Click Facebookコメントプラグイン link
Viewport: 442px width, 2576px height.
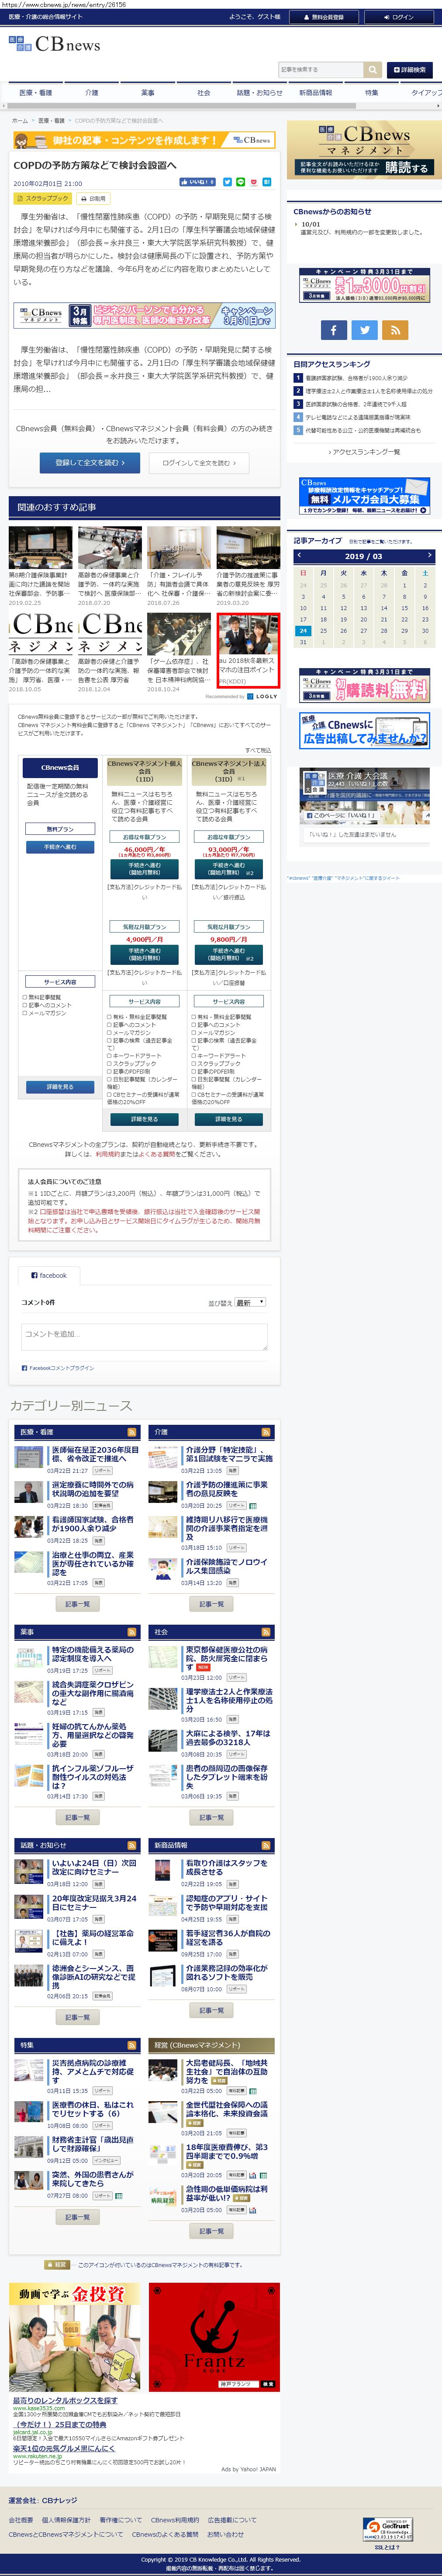click(x=58, y=1368)
